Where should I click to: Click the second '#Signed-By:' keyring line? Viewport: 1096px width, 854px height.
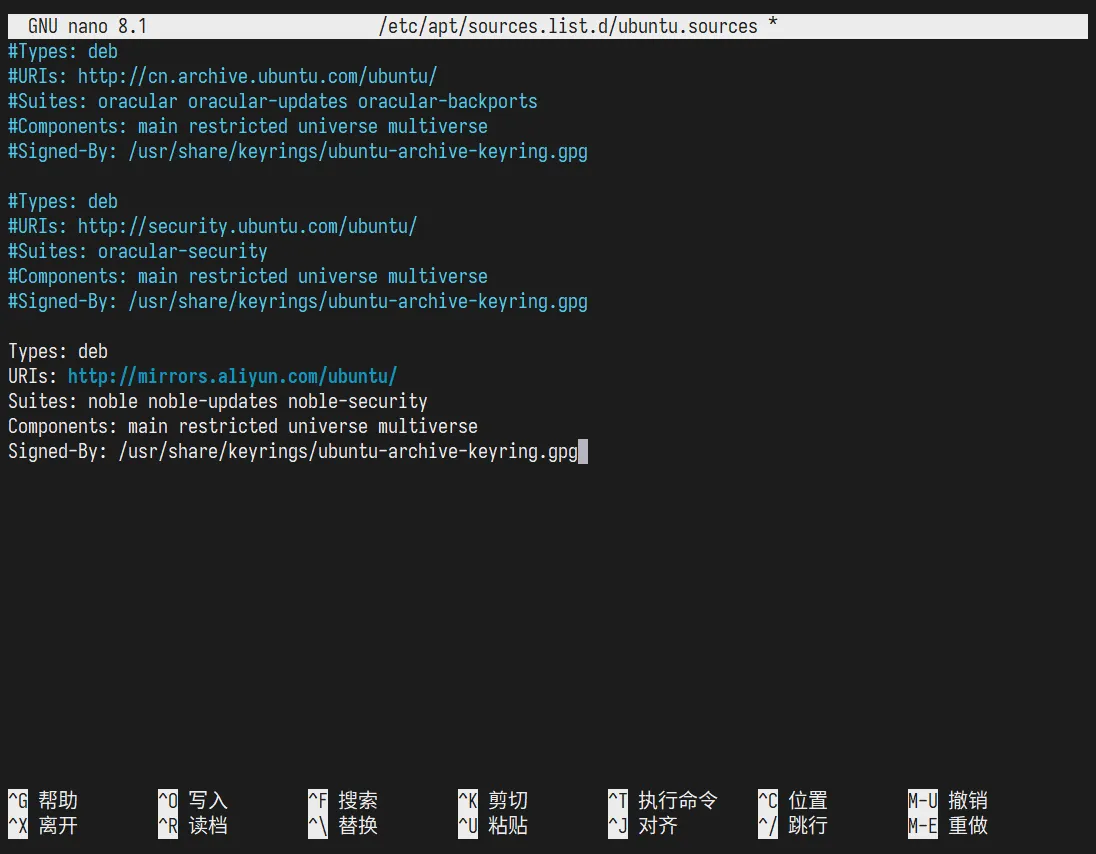point(298,301)
